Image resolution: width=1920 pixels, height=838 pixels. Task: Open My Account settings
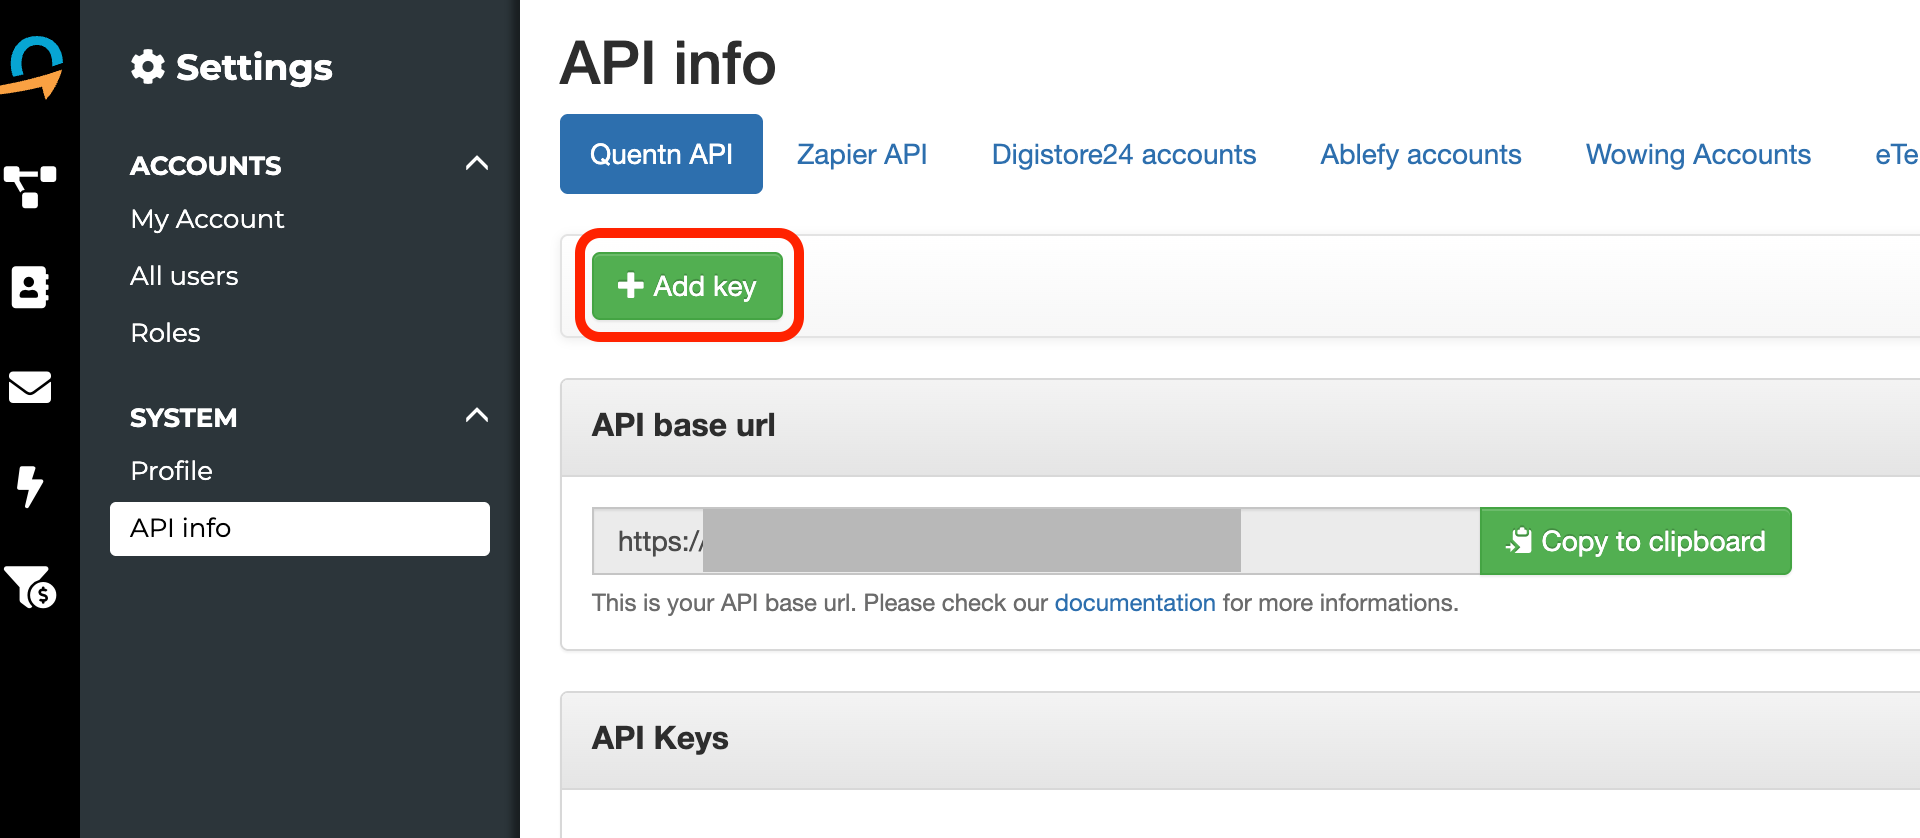click(x=207, y=219)
